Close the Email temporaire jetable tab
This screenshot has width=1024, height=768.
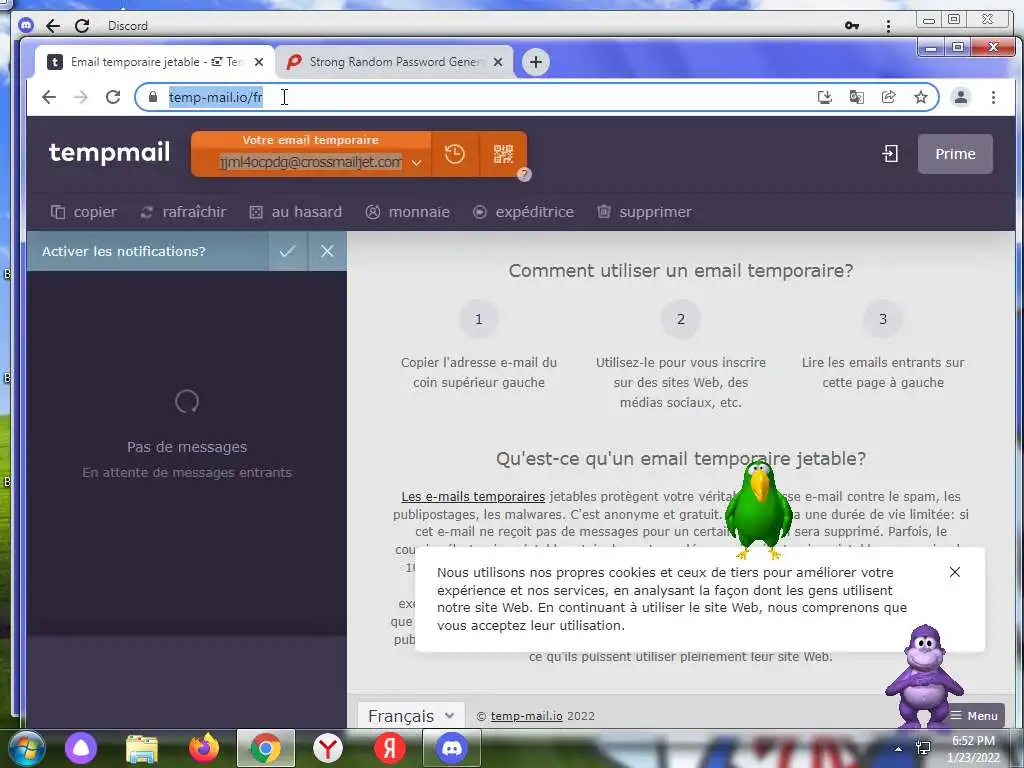[x=259, y=62]
